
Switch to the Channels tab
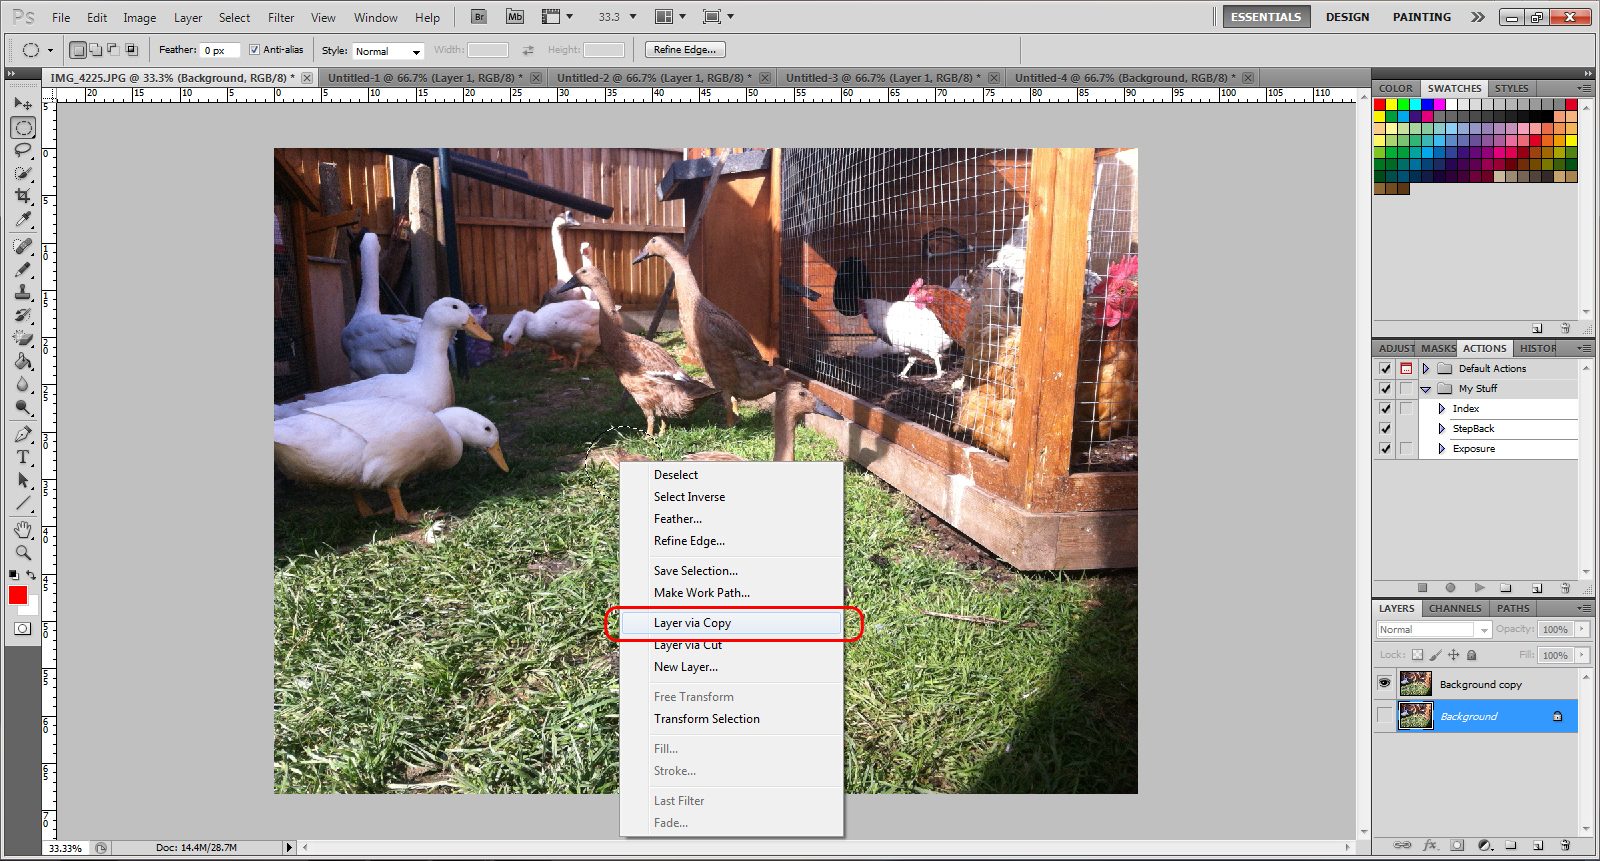pos(1454,608)
